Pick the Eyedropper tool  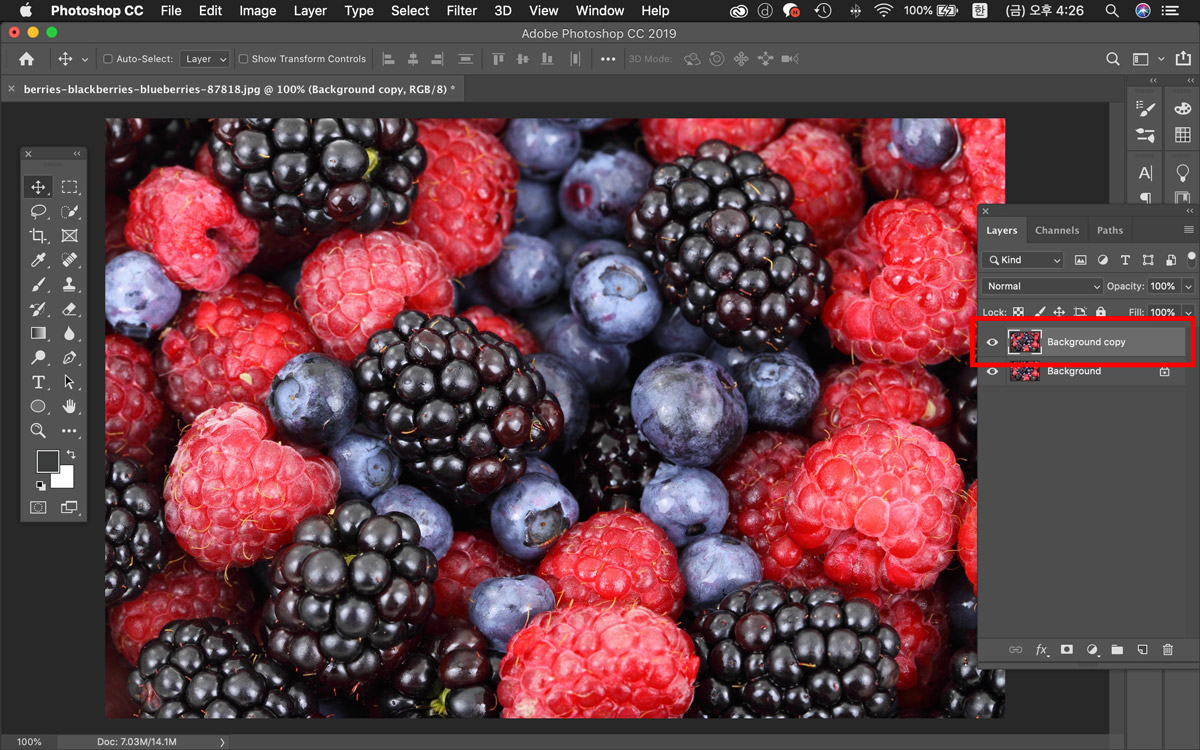tap(38, 260)
